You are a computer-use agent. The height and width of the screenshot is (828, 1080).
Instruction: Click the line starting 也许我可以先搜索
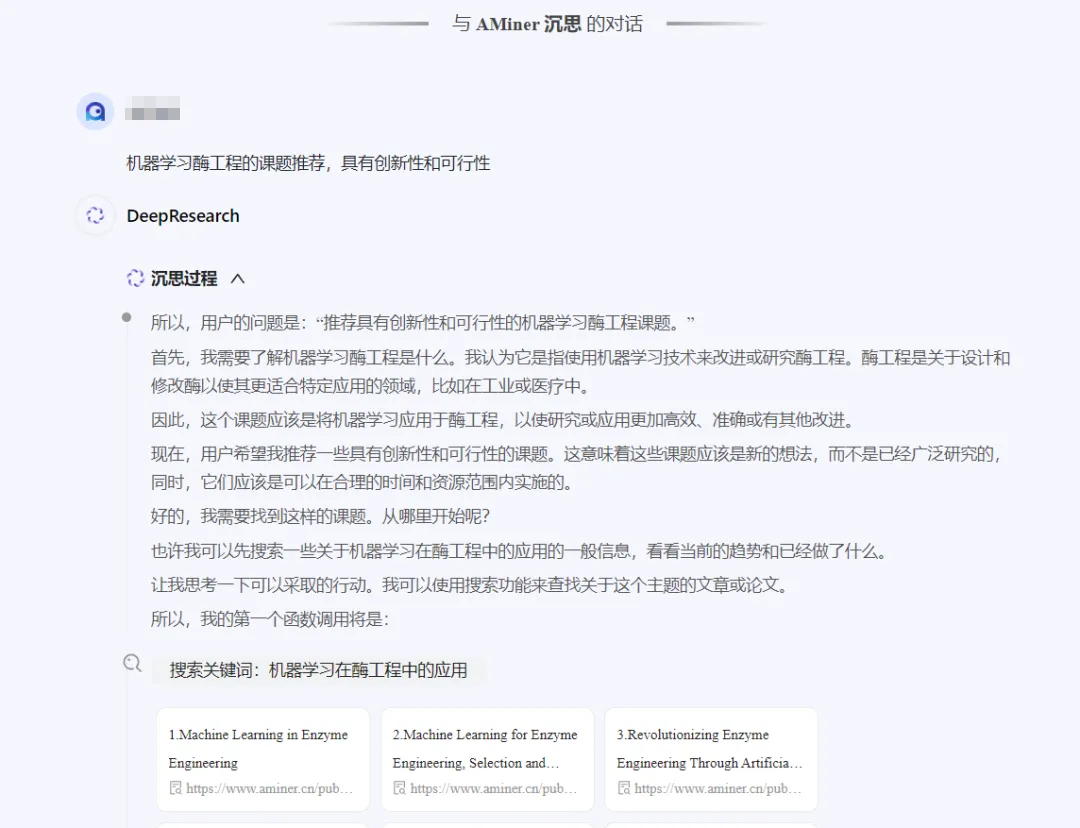tap(520, 550)
